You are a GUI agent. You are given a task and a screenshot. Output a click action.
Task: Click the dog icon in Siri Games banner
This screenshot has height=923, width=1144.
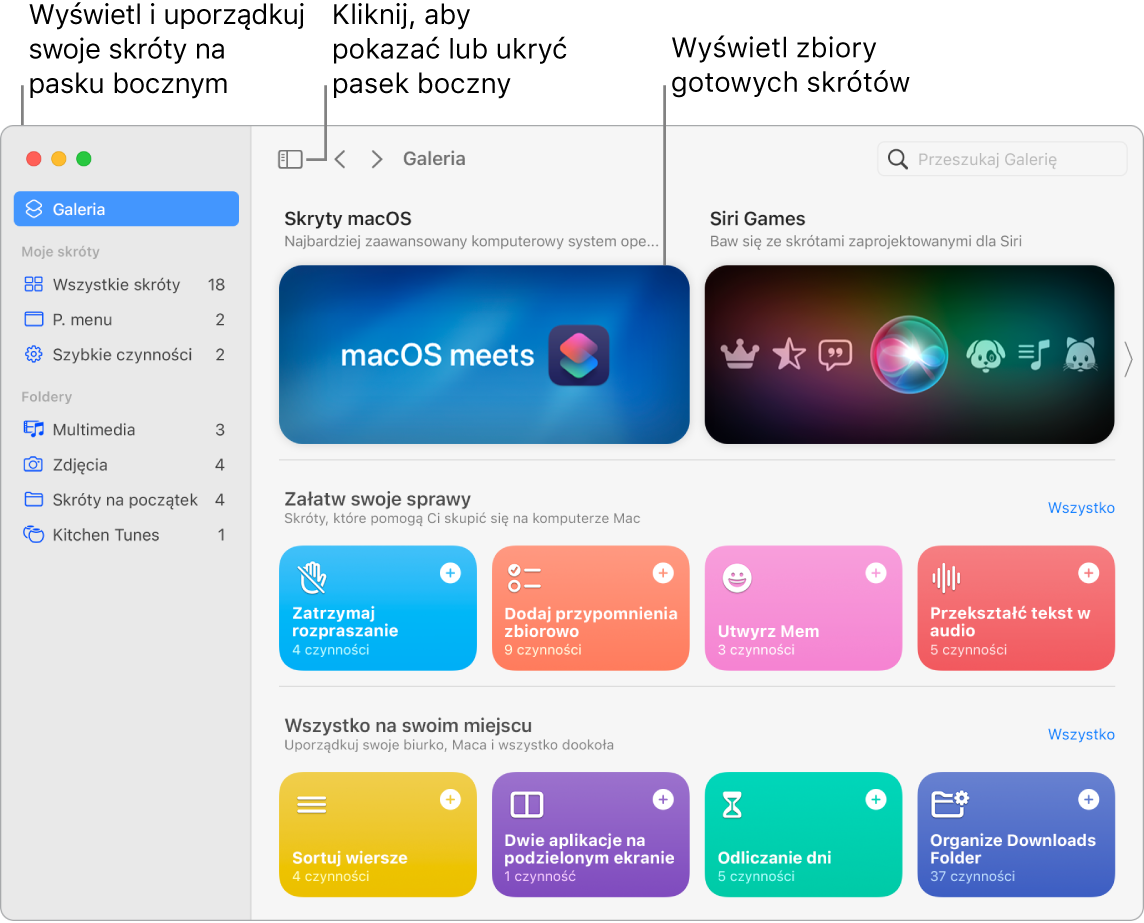click(986, 355)
